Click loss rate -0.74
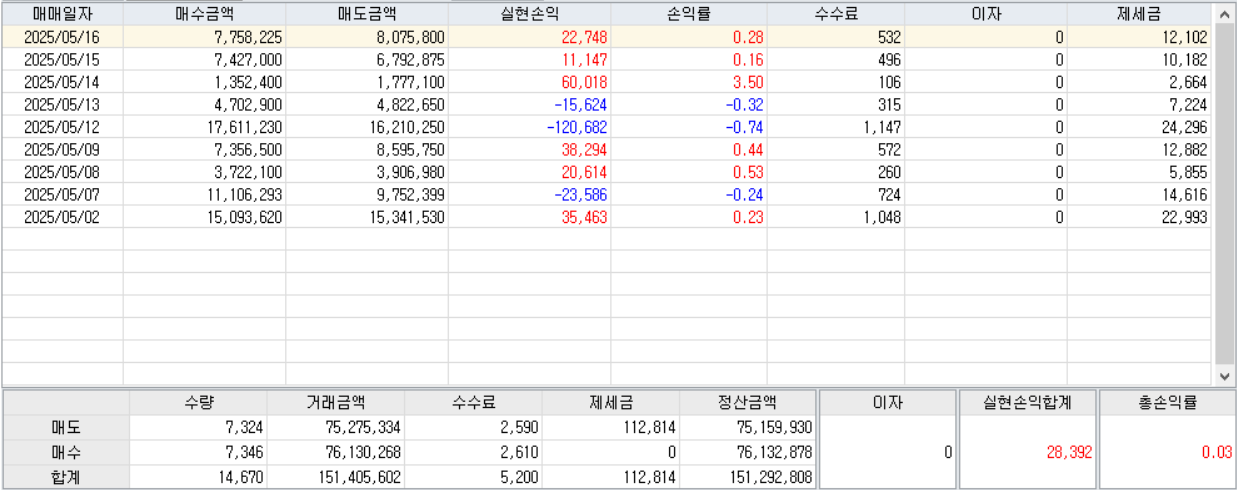The image size is (1237, 490). coord(745,127)
